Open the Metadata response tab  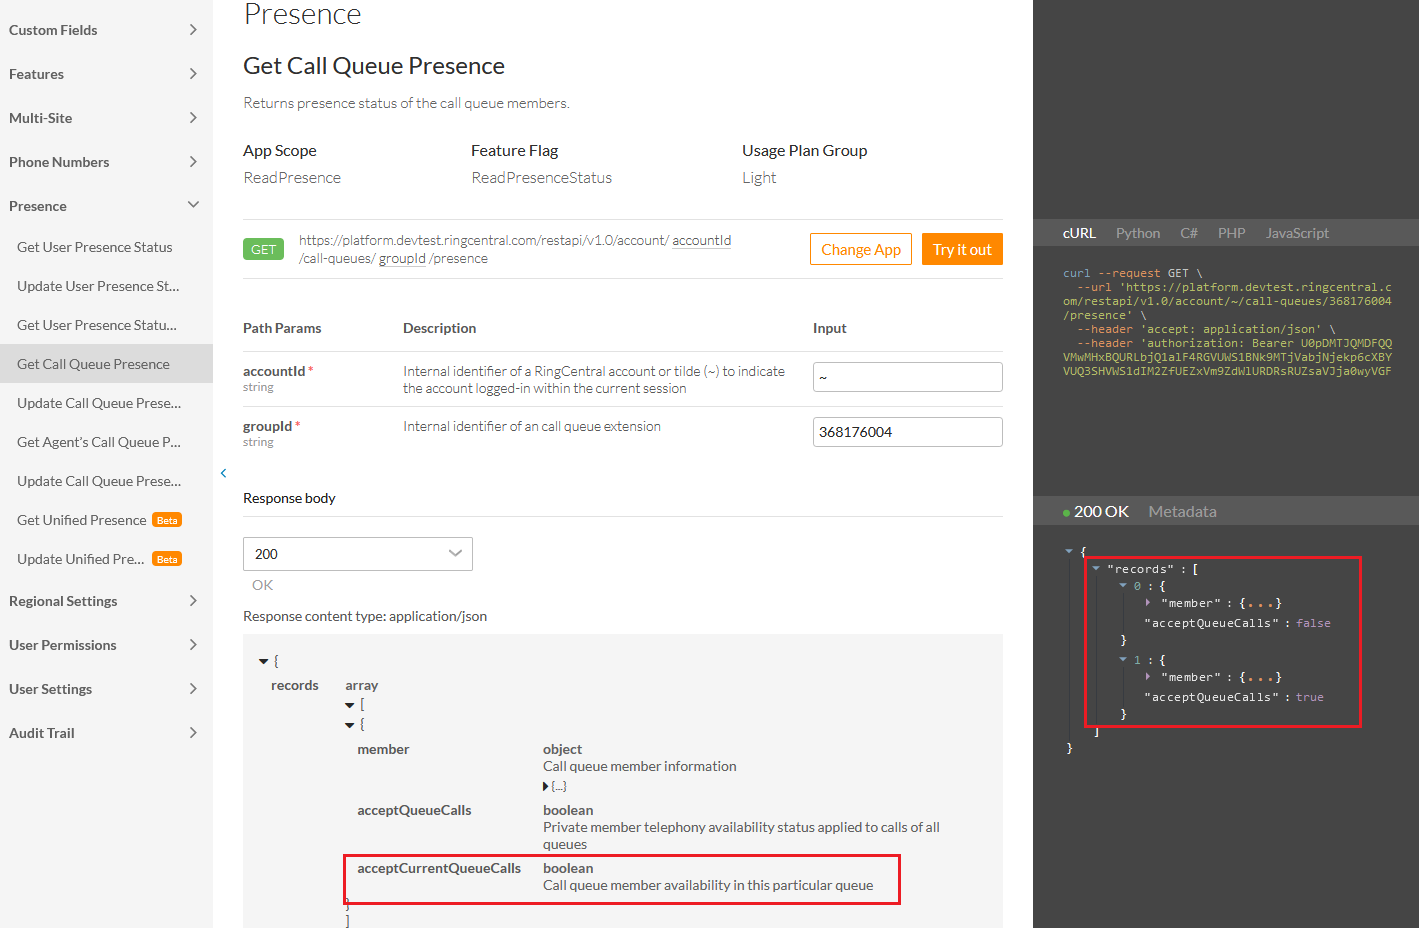1183,511
